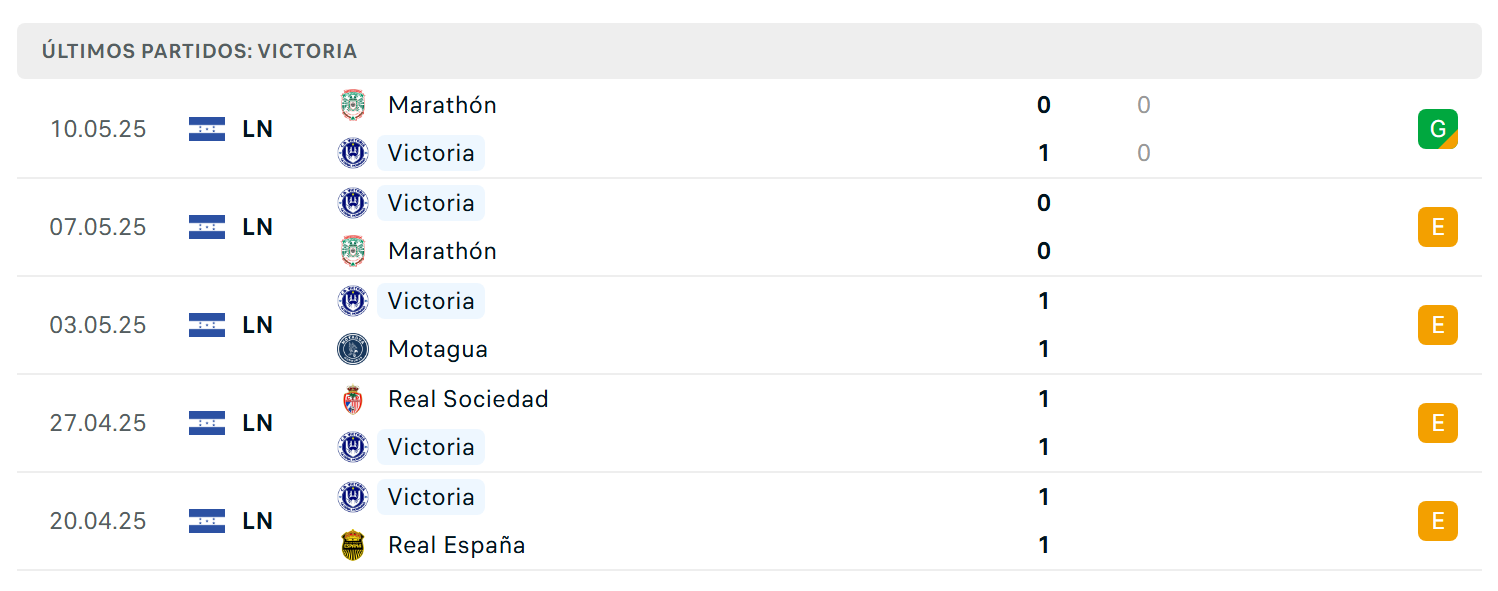The image size is (1498, 591).
Task: Open the Motagua team name link
Action: coord(438,349)
